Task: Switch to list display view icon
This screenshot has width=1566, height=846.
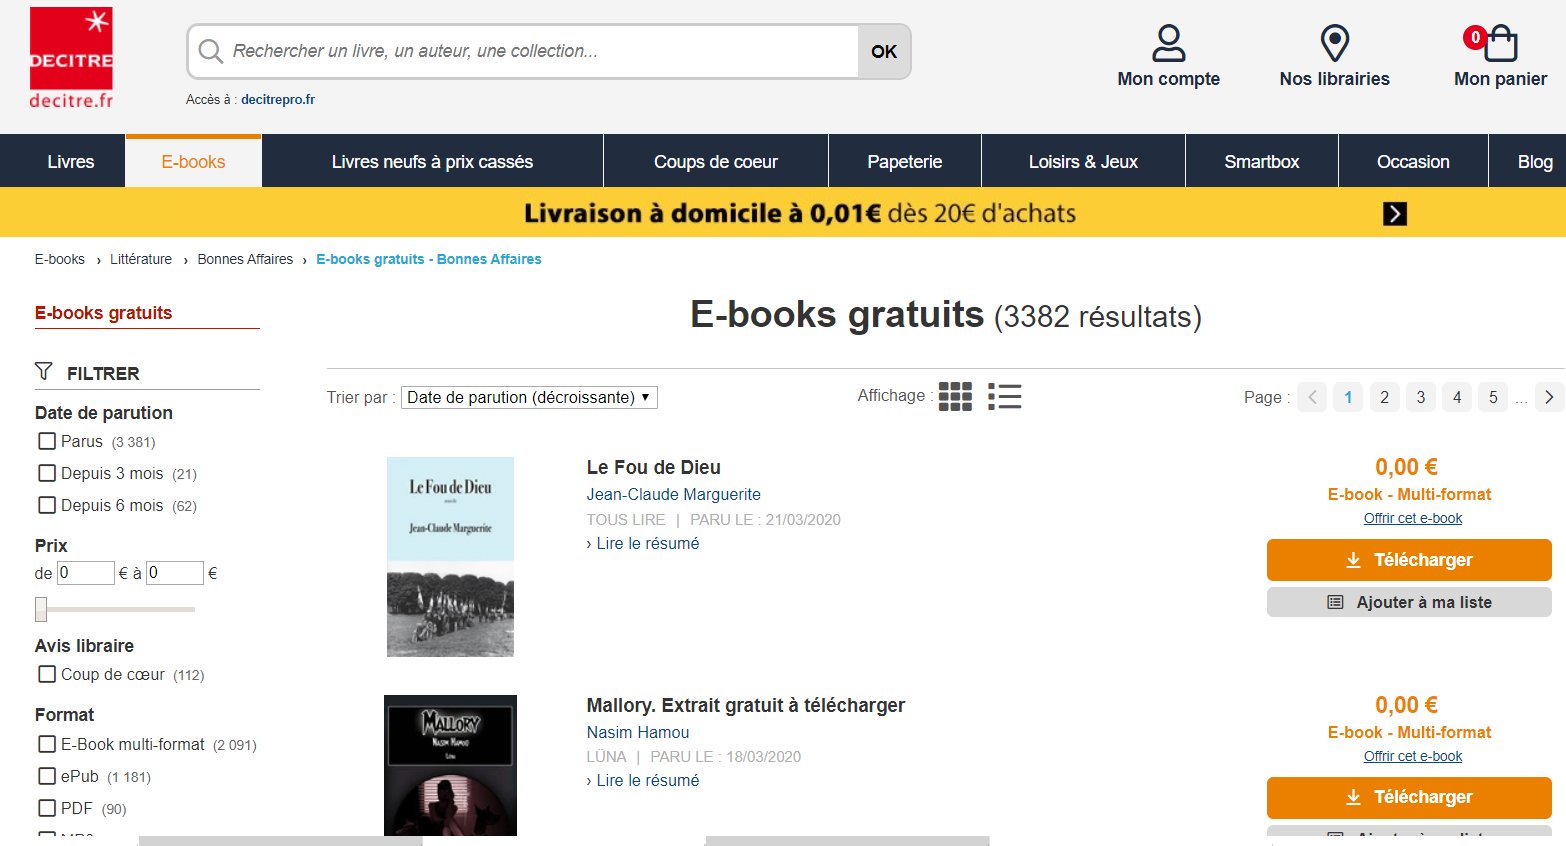Action: click(1004, 397)
